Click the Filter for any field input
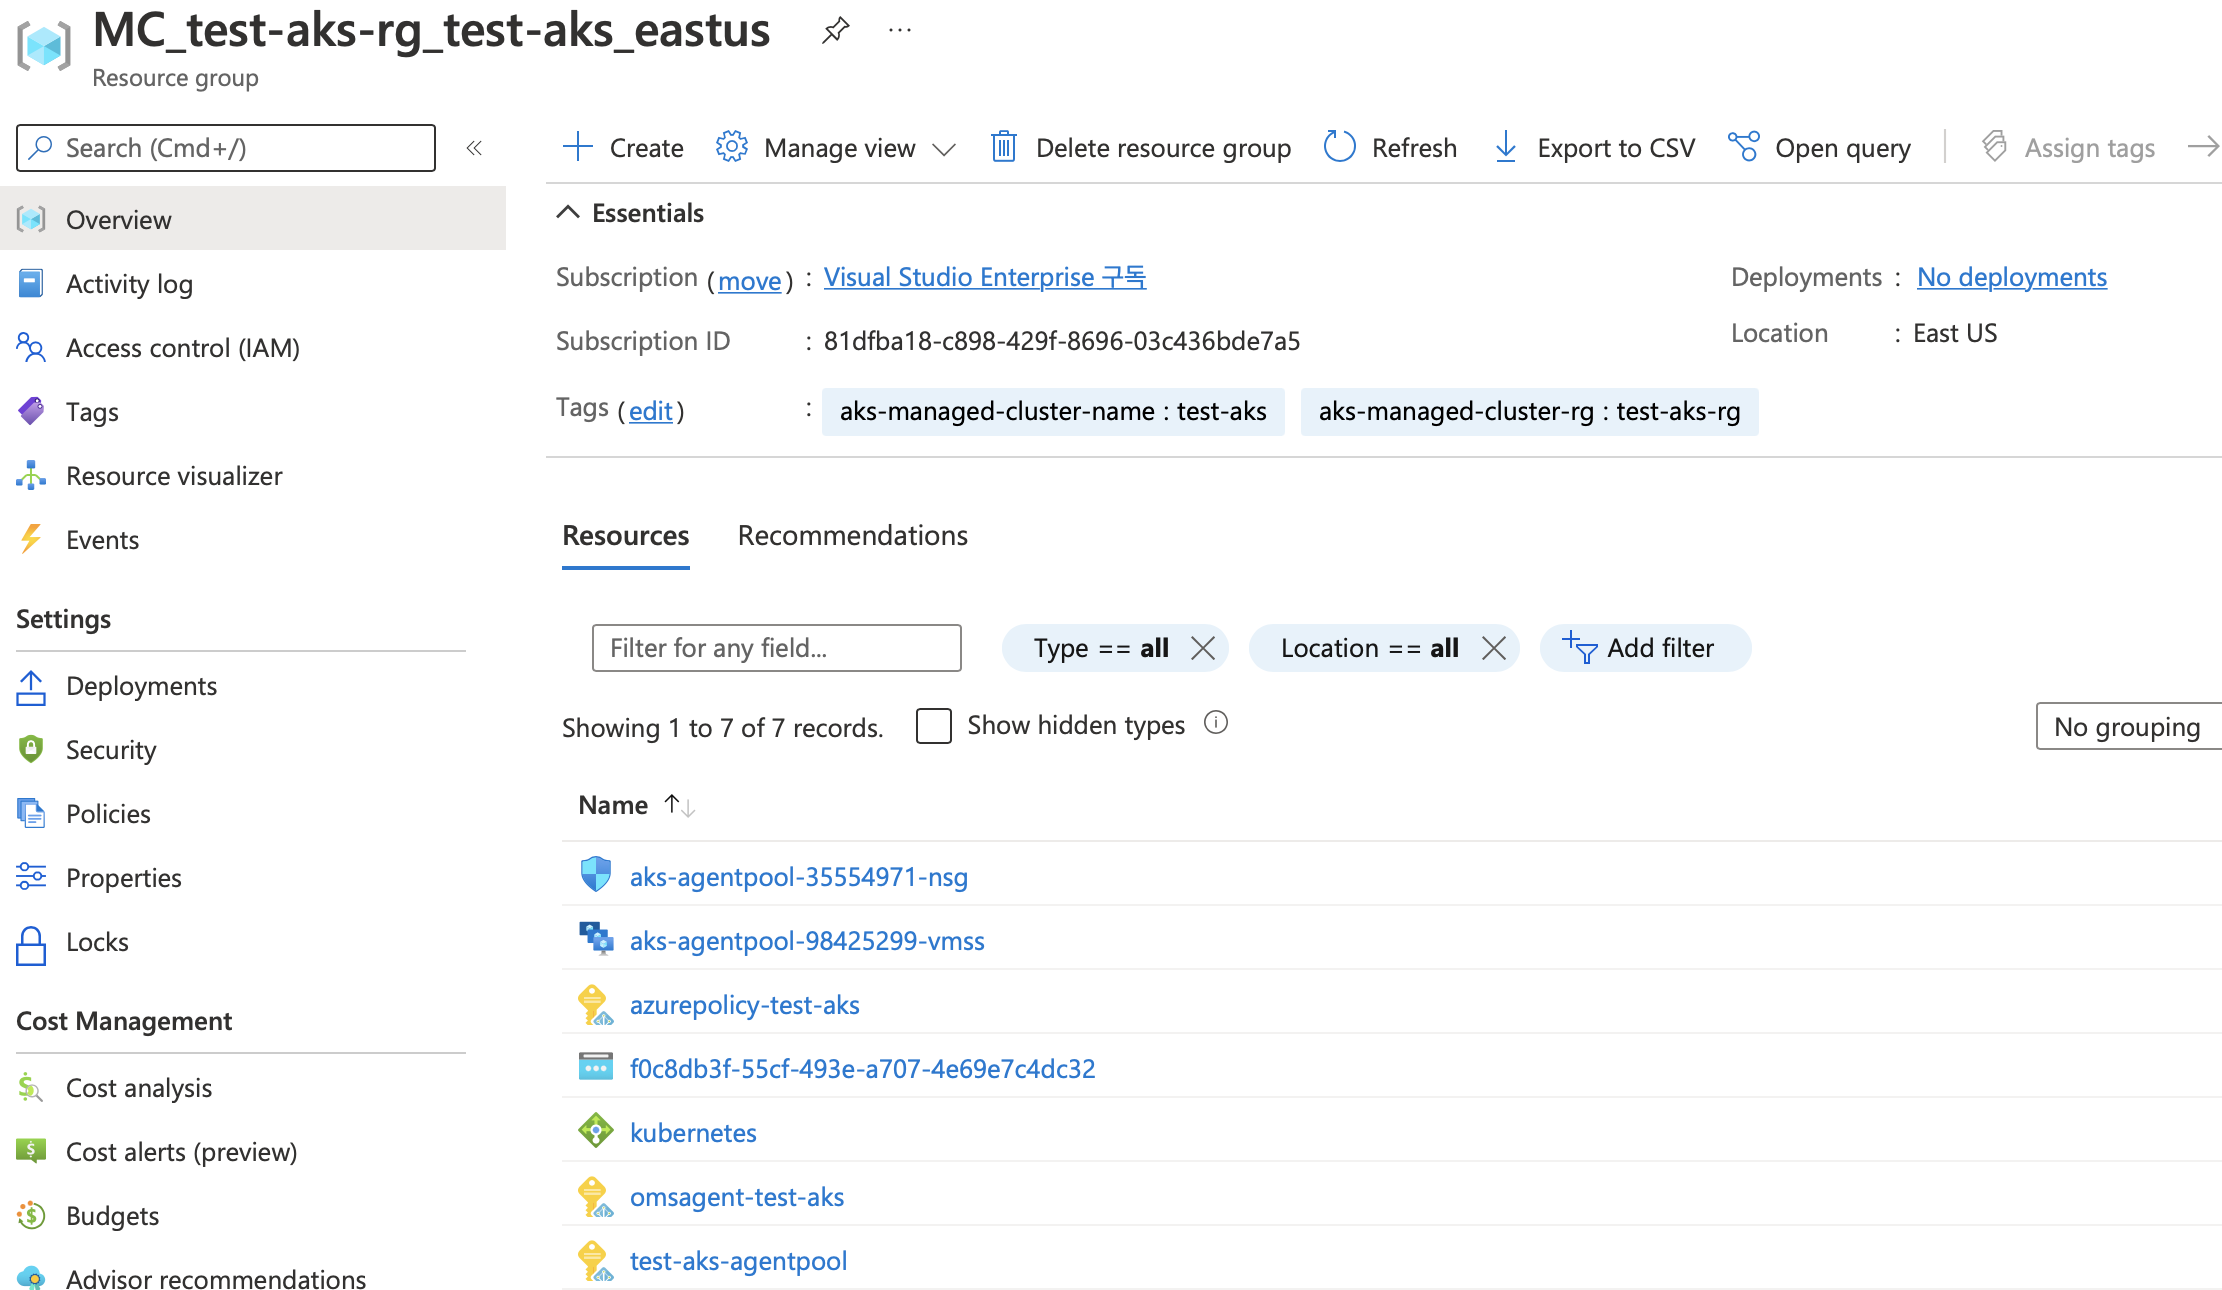Screen dimensions: 2222x1290 click(x=776, y=648)
